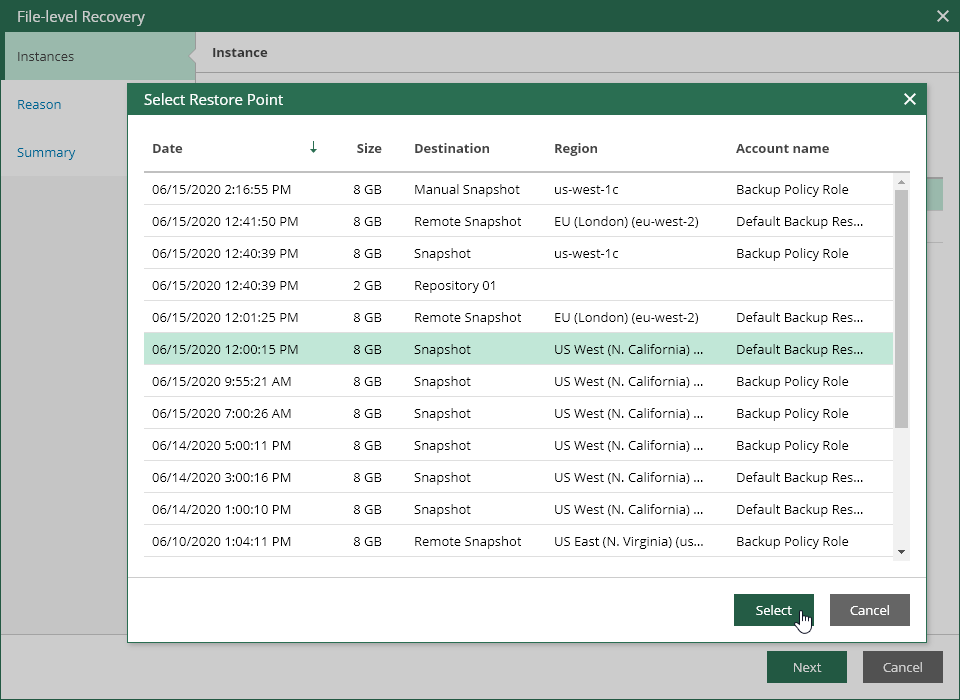Image resolution: width=960 pixels, height=700 pixels.
Task: Click Next in File-level Recovery wizard
Action: pos(806,667)
